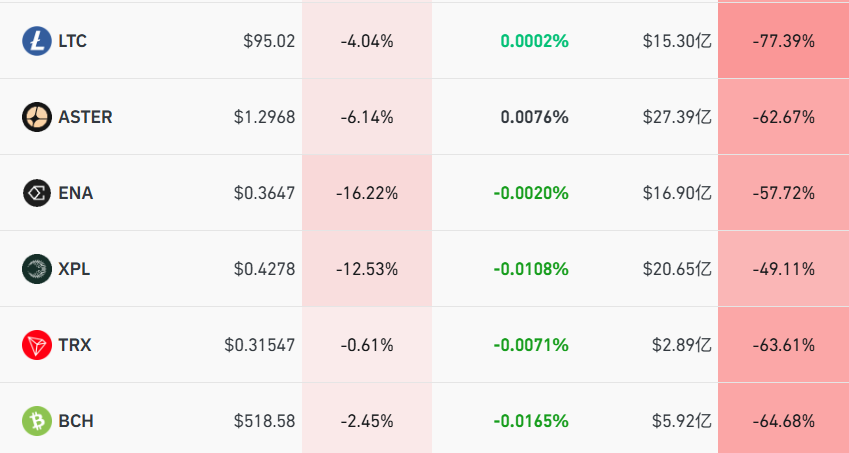Select the ENA ticker name
Screen dimensions: 849x453
click(x=75, y=193)
